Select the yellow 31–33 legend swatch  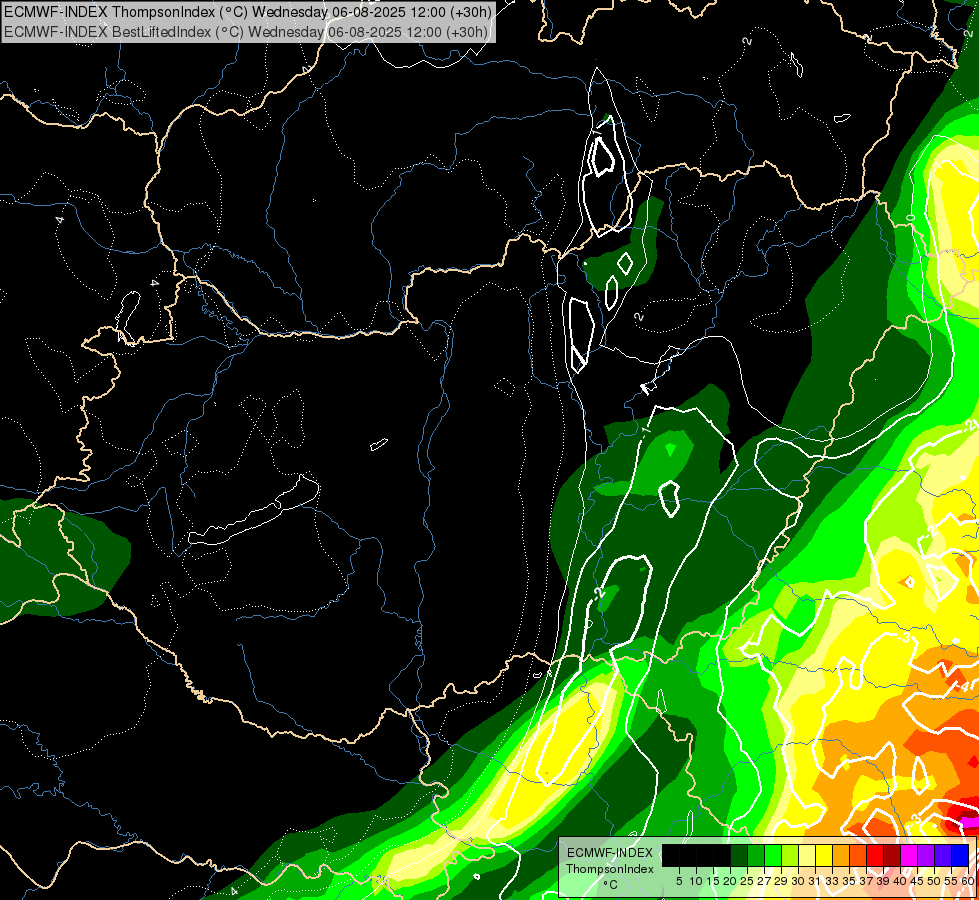pyautogui.click(x=824, y=856)
